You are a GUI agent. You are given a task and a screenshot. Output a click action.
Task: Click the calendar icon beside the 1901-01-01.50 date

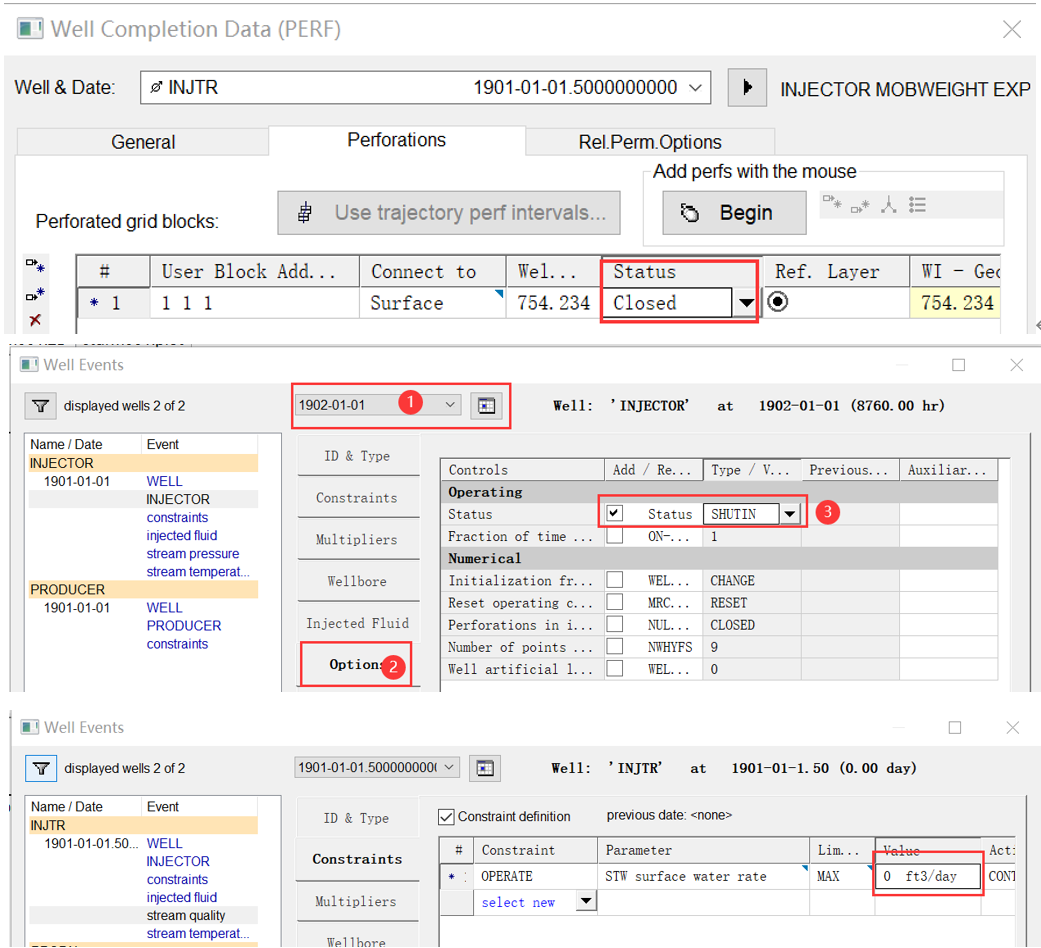pos(485,768)
